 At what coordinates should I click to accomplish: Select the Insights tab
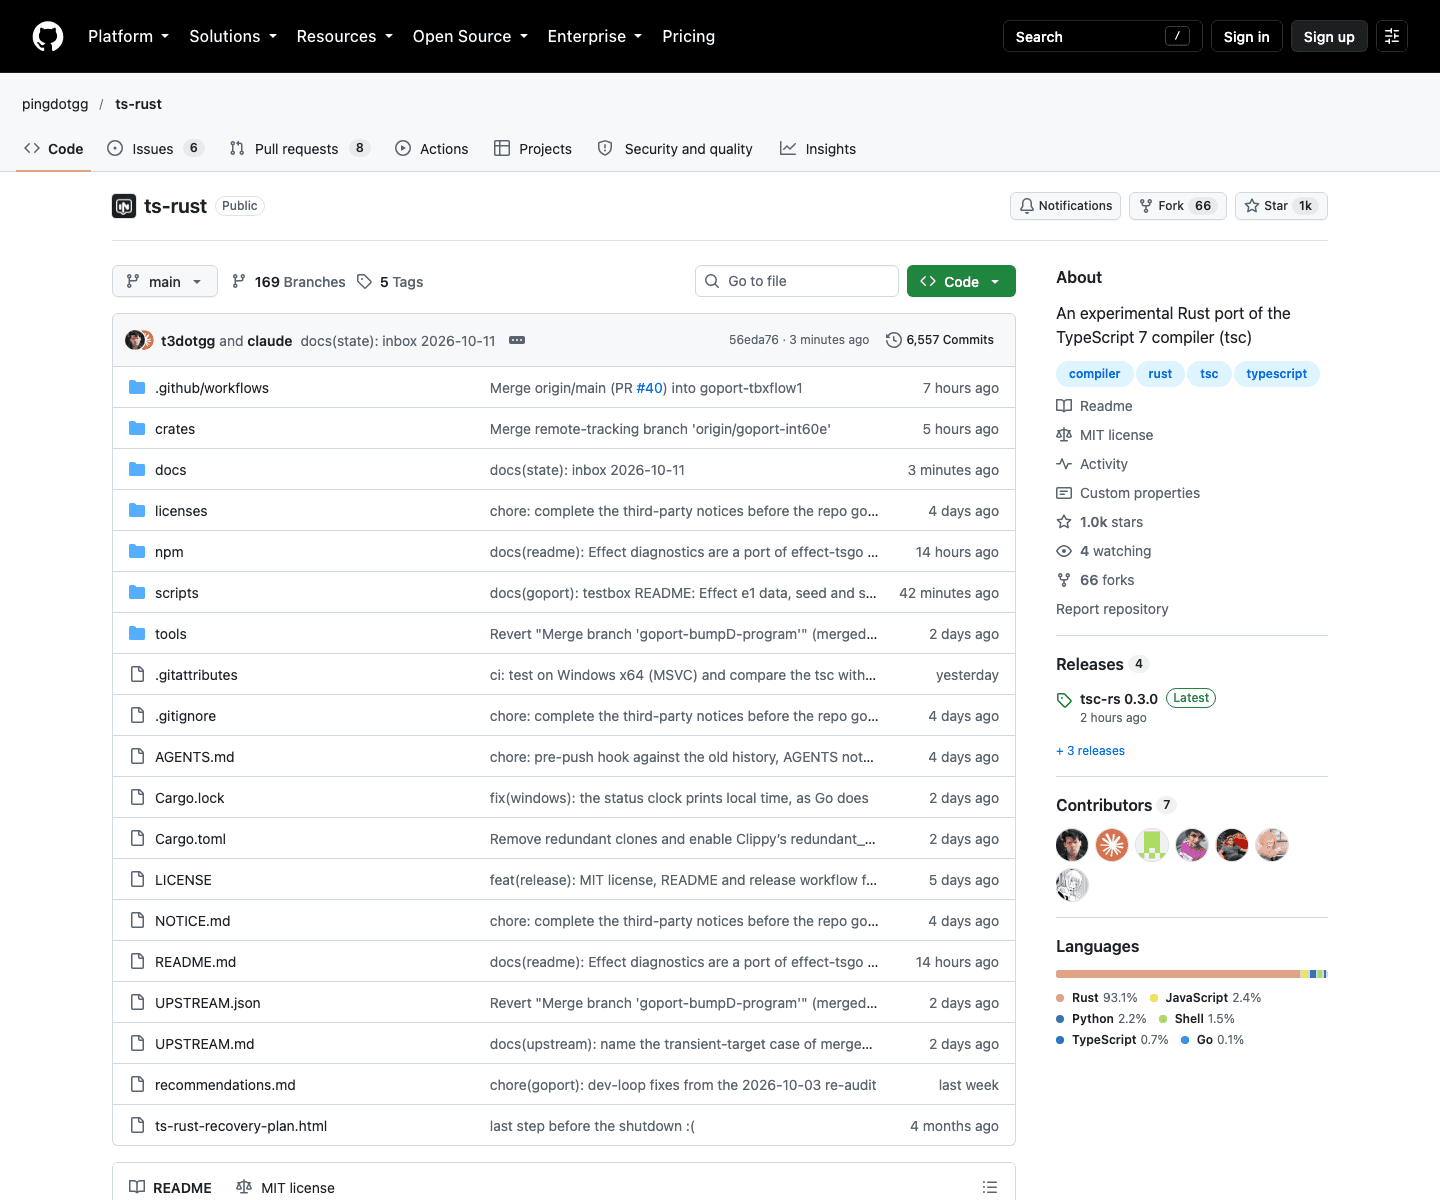point(818,149)
